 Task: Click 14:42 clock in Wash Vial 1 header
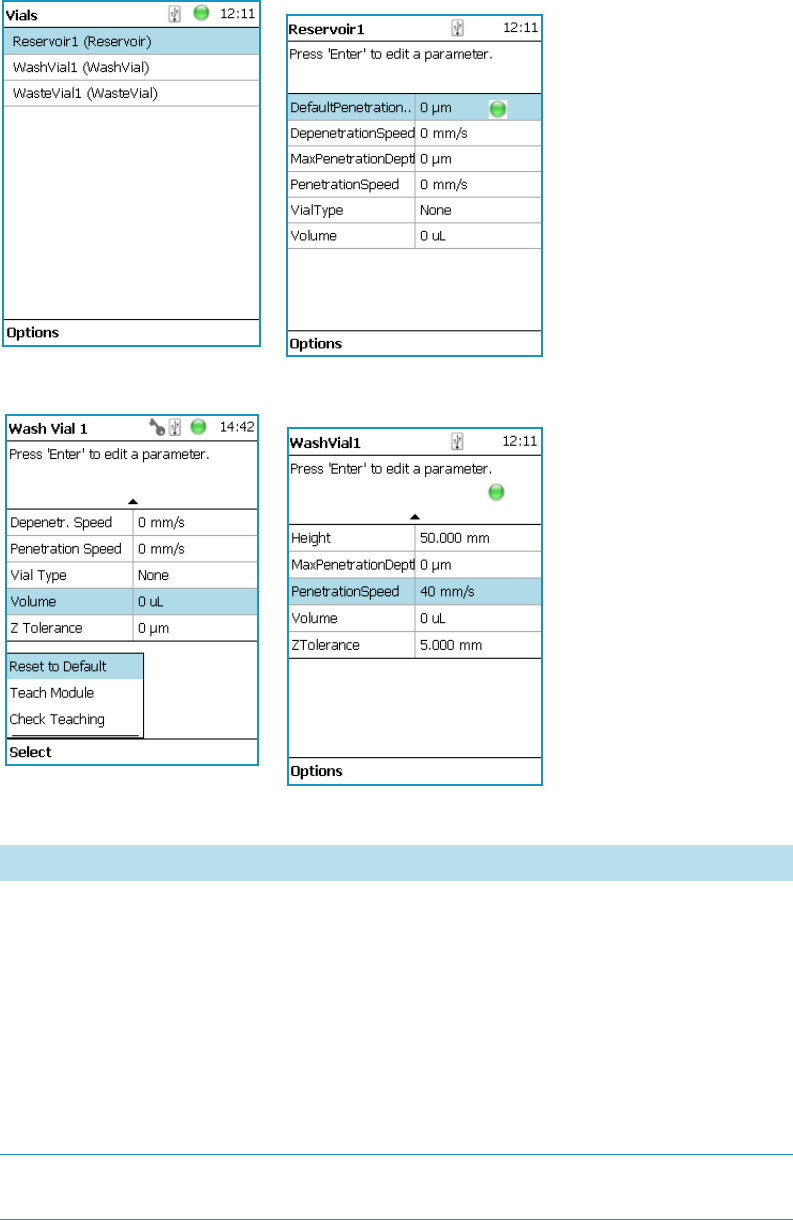pos(236,427)
